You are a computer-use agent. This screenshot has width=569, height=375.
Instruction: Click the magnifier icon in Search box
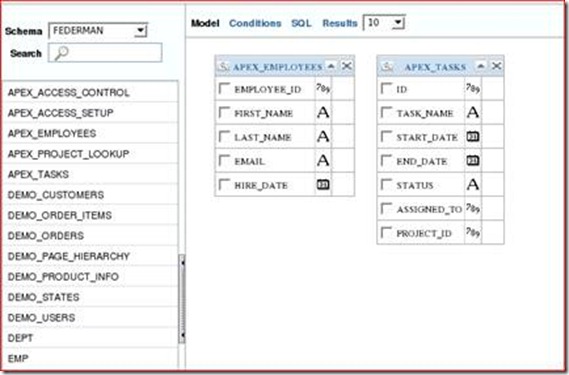[61, 53]
